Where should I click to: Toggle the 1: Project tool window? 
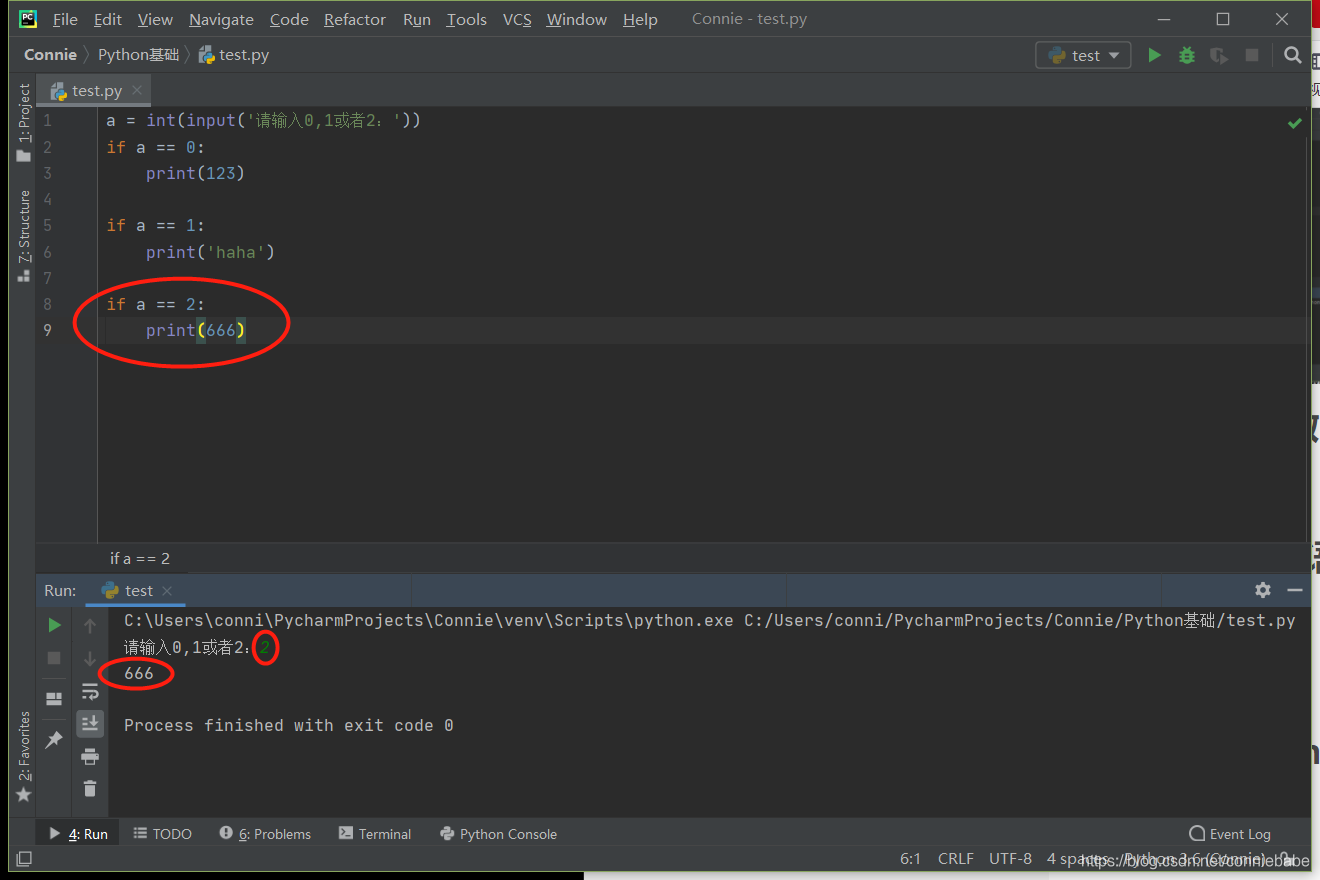(x=24, y=122)
